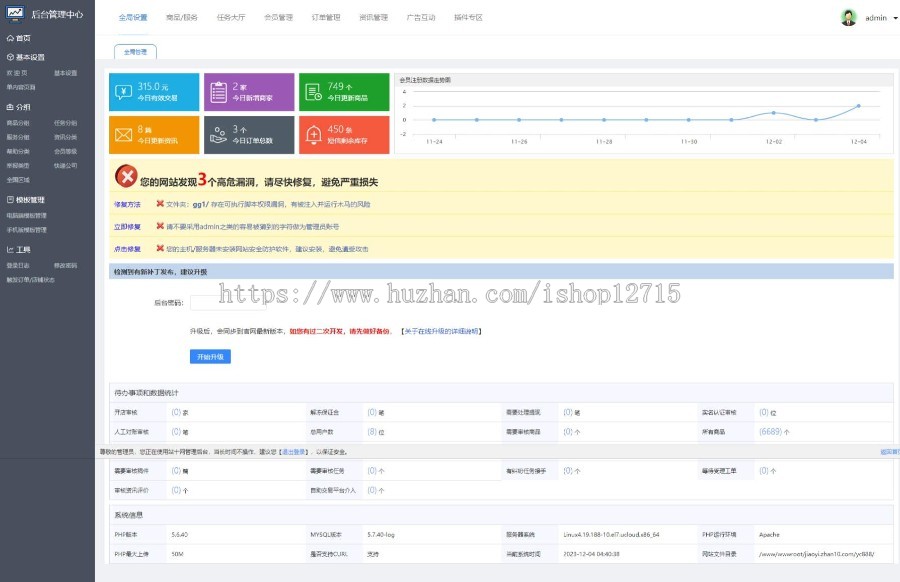
Task: Click the 后台管理中心 logo icon
Action: point(15,16)
